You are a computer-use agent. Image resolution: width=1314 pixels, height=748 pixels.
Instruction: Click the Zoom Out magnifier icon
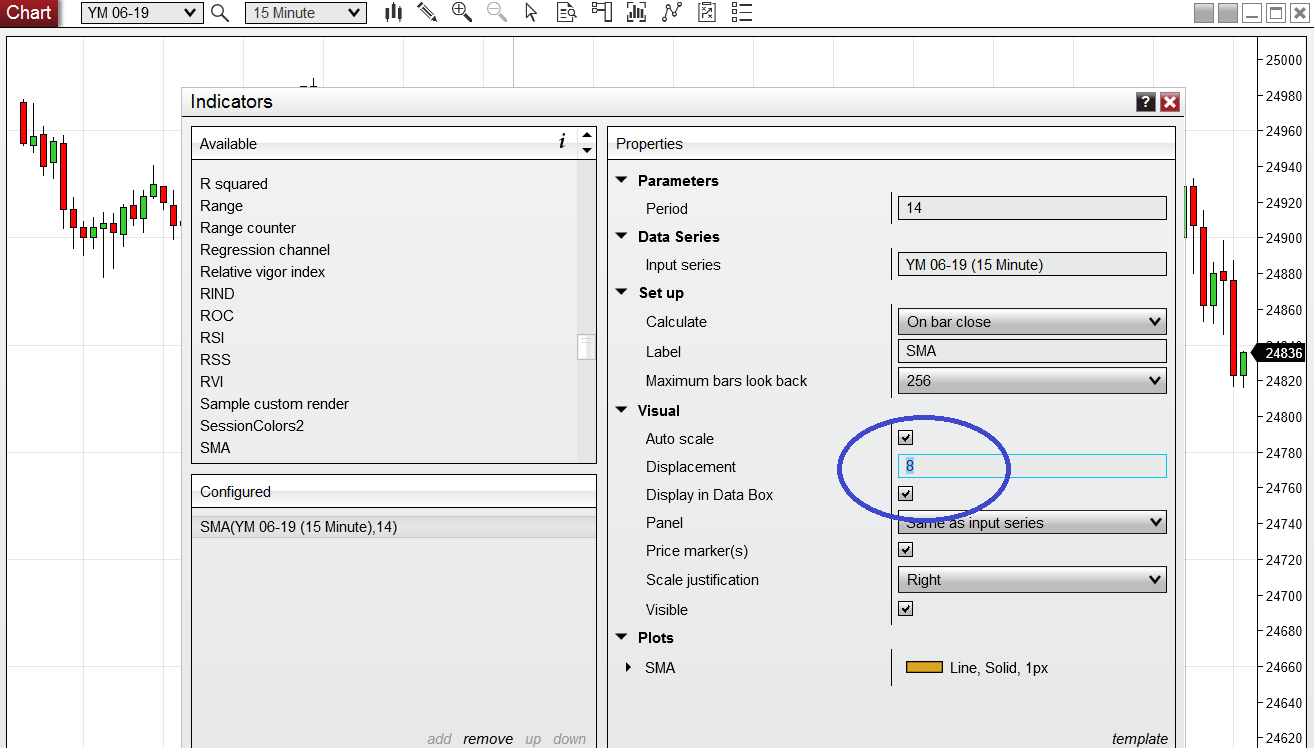pyautogui.click(x=496, y=13)
